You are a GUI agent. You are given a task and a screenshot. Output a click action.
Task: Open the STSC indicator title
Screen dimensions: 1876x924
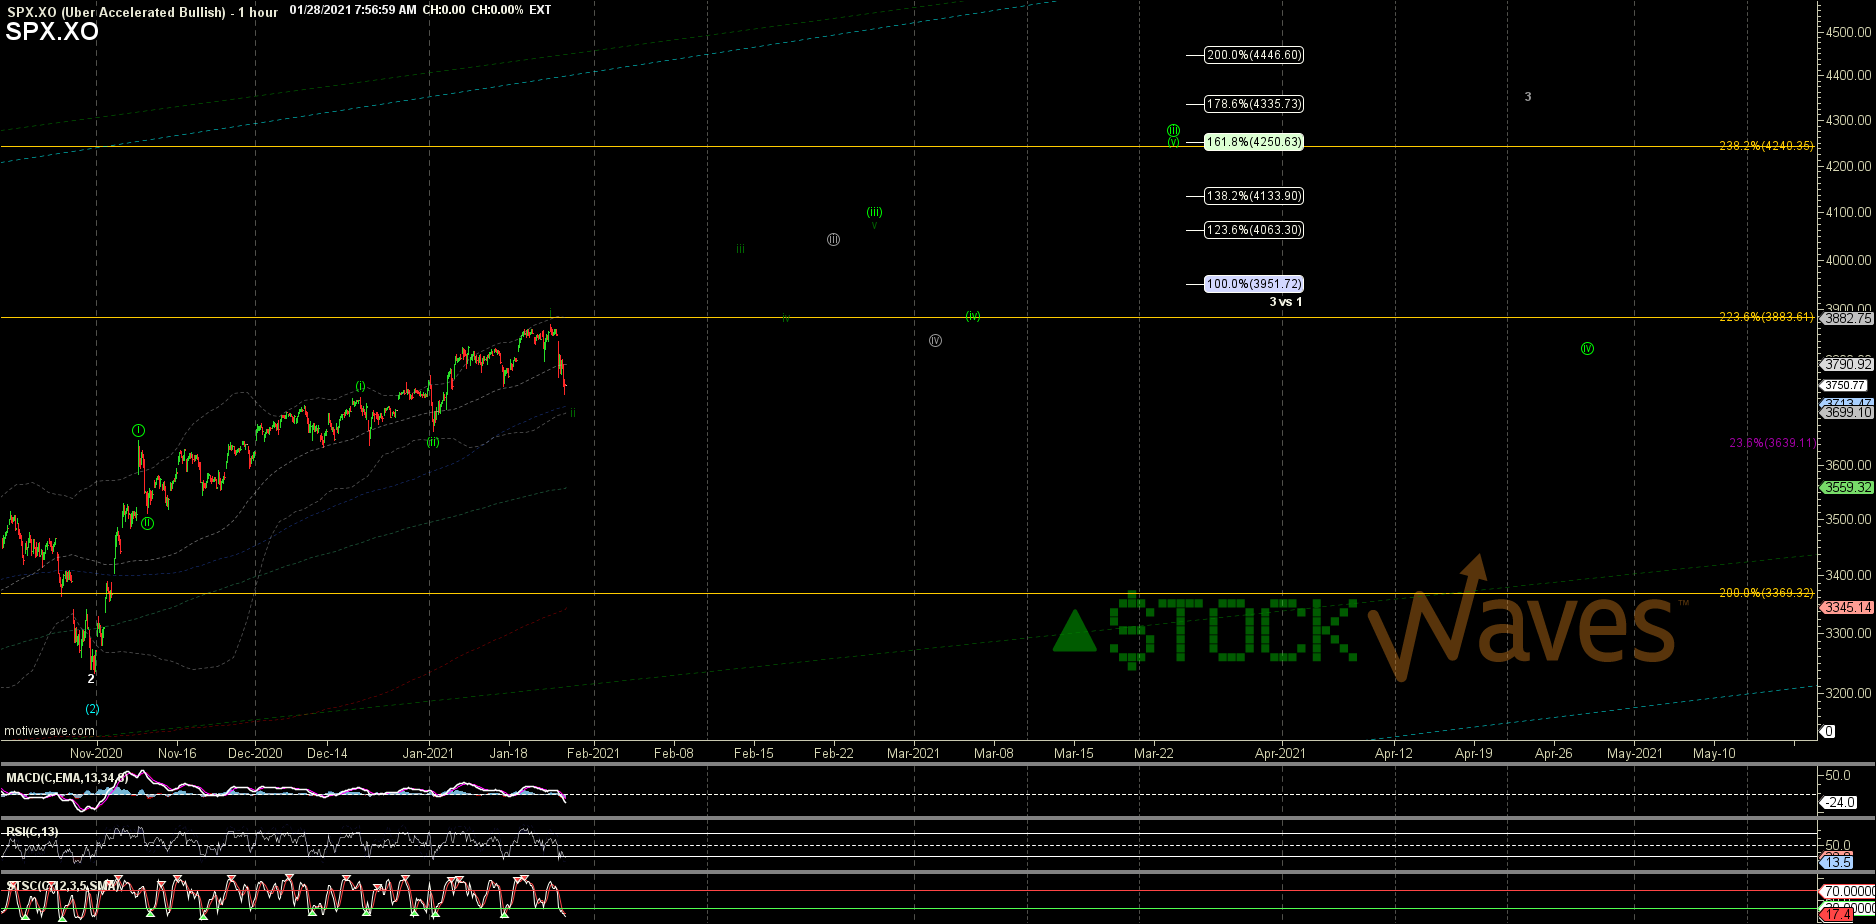click(x=64, y=886)
